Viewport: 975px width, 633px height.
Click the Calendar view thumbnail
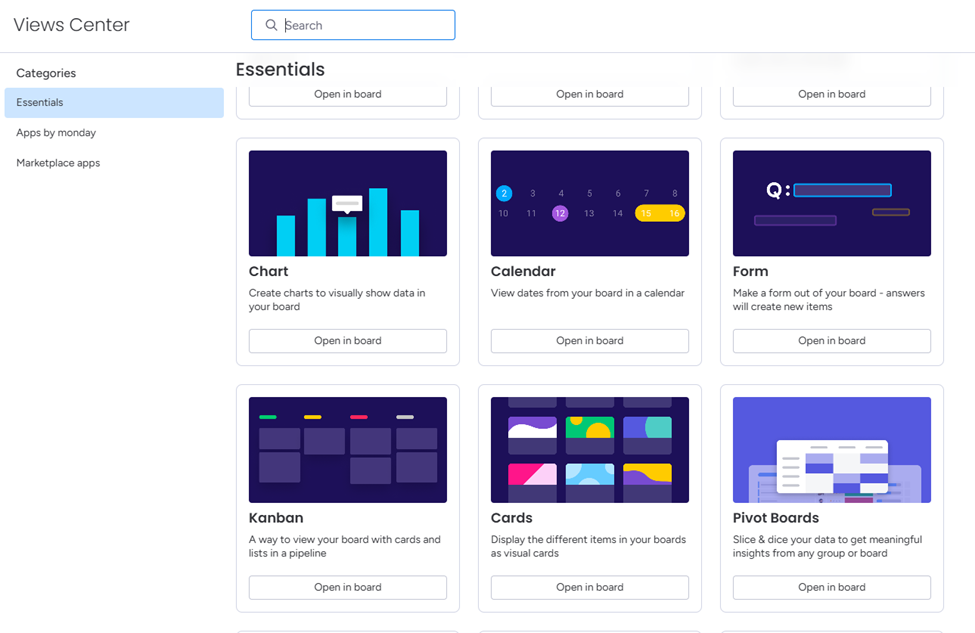tap(589, 203)
